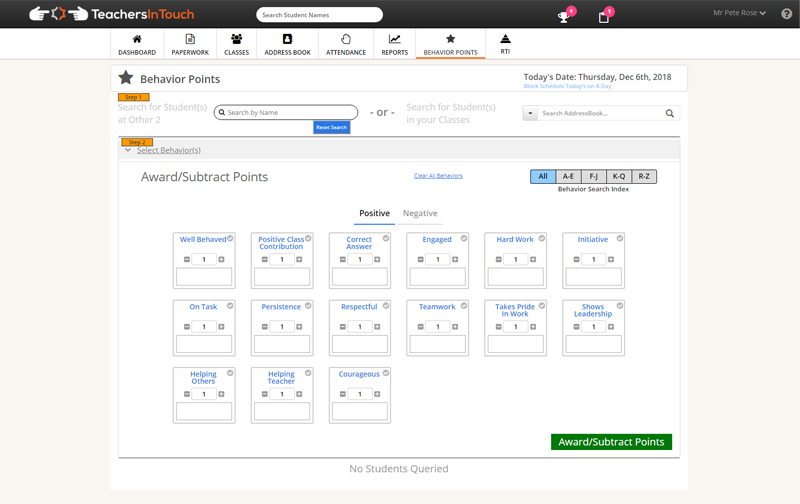Open the help question mark icon
This screenshot has height=504, width=800.
coord(786,14)
